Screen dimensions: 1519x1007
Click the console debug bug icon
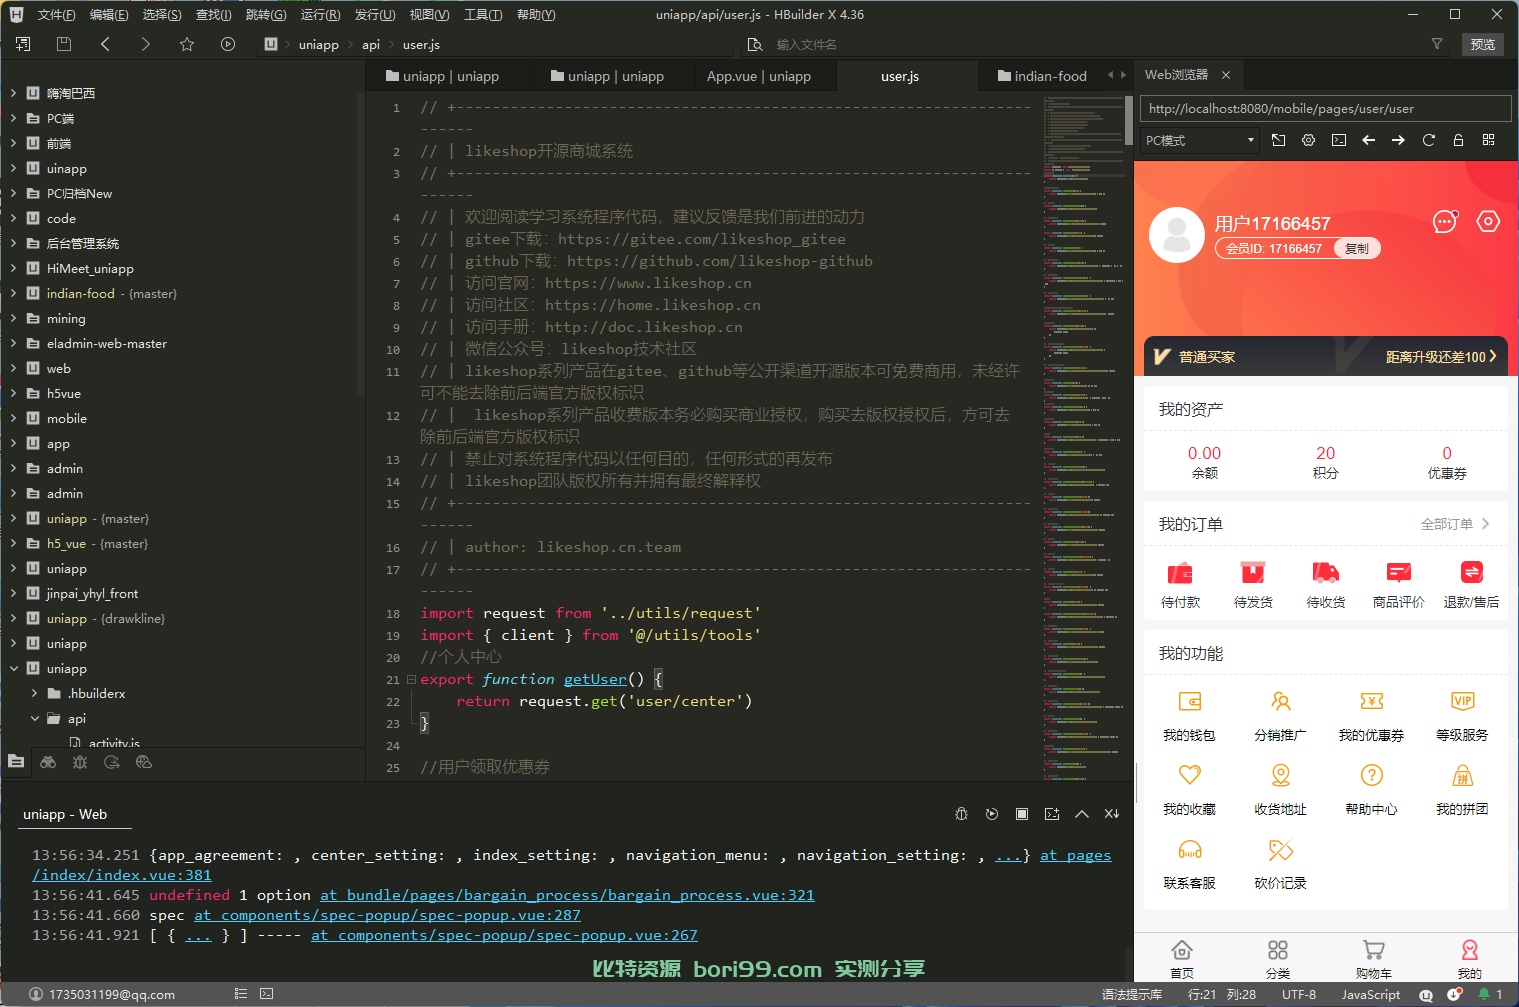961,814
